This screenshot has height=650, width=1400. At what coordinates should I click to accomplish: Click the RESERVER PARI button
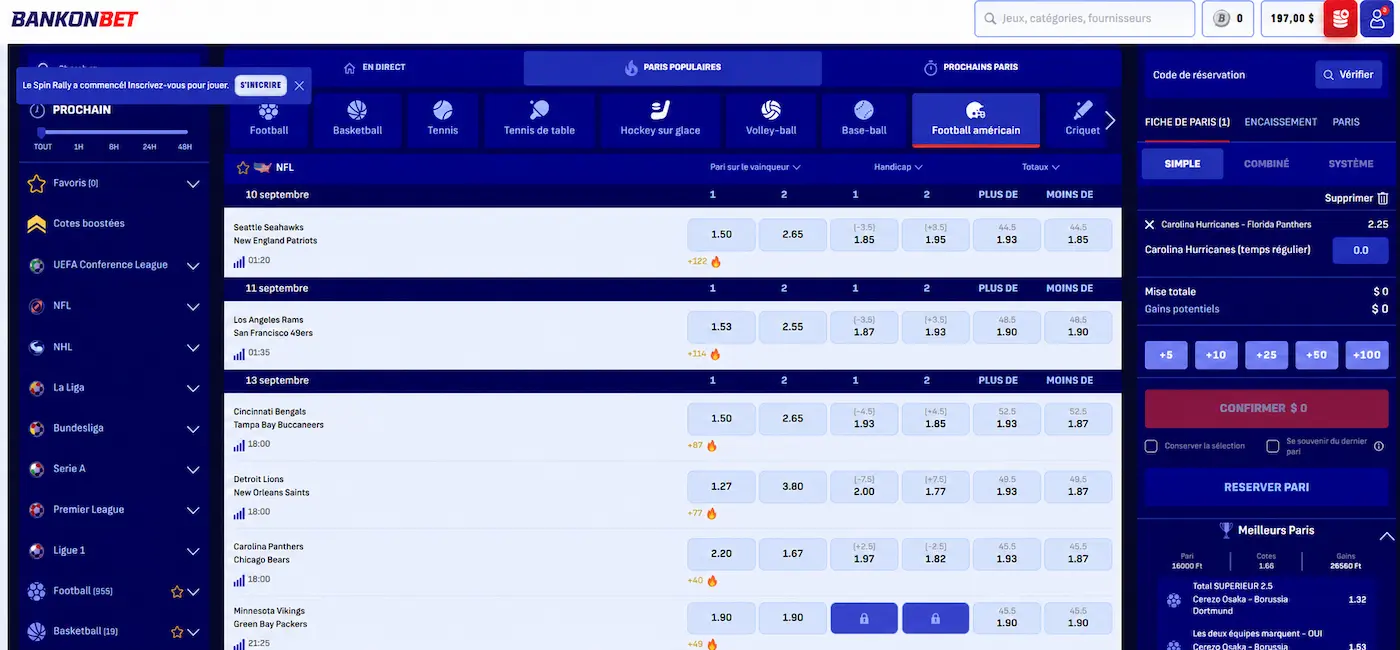pos(1266,488)
